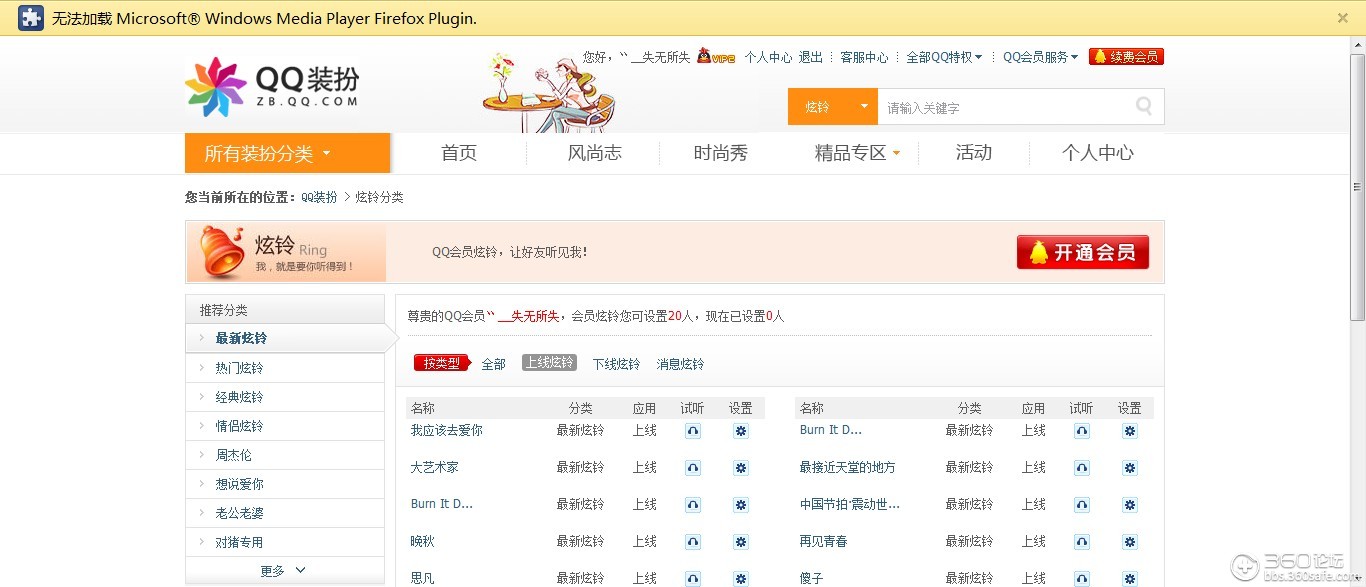This screenshot has height=587, width=1366.
Task: Preview the 晚秋 ringtone via its headphone icon
Action: click(x=692, y=542)
